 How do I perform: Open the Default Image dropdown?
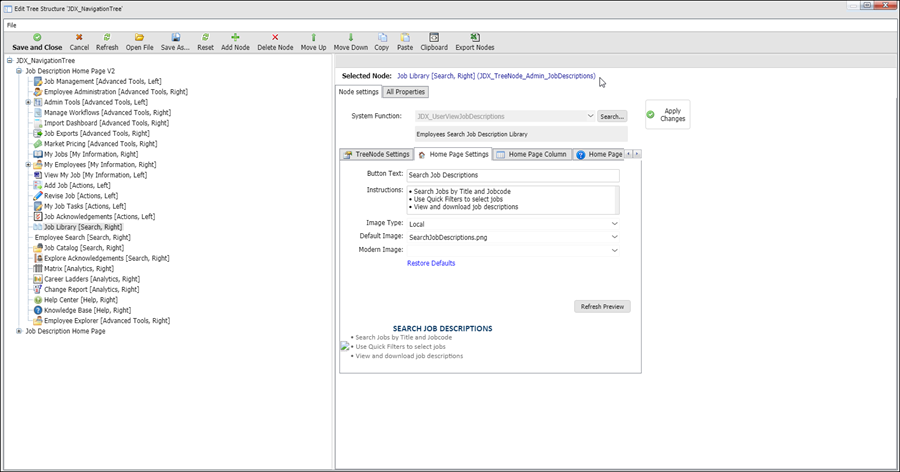tap(615, 236)
